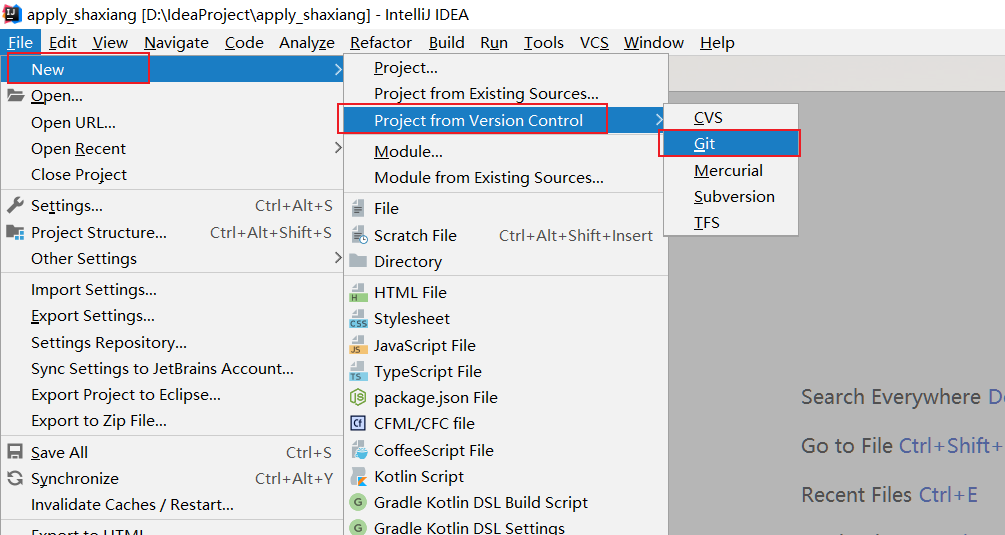Click the File document icon in New submenu

(358, 208)
